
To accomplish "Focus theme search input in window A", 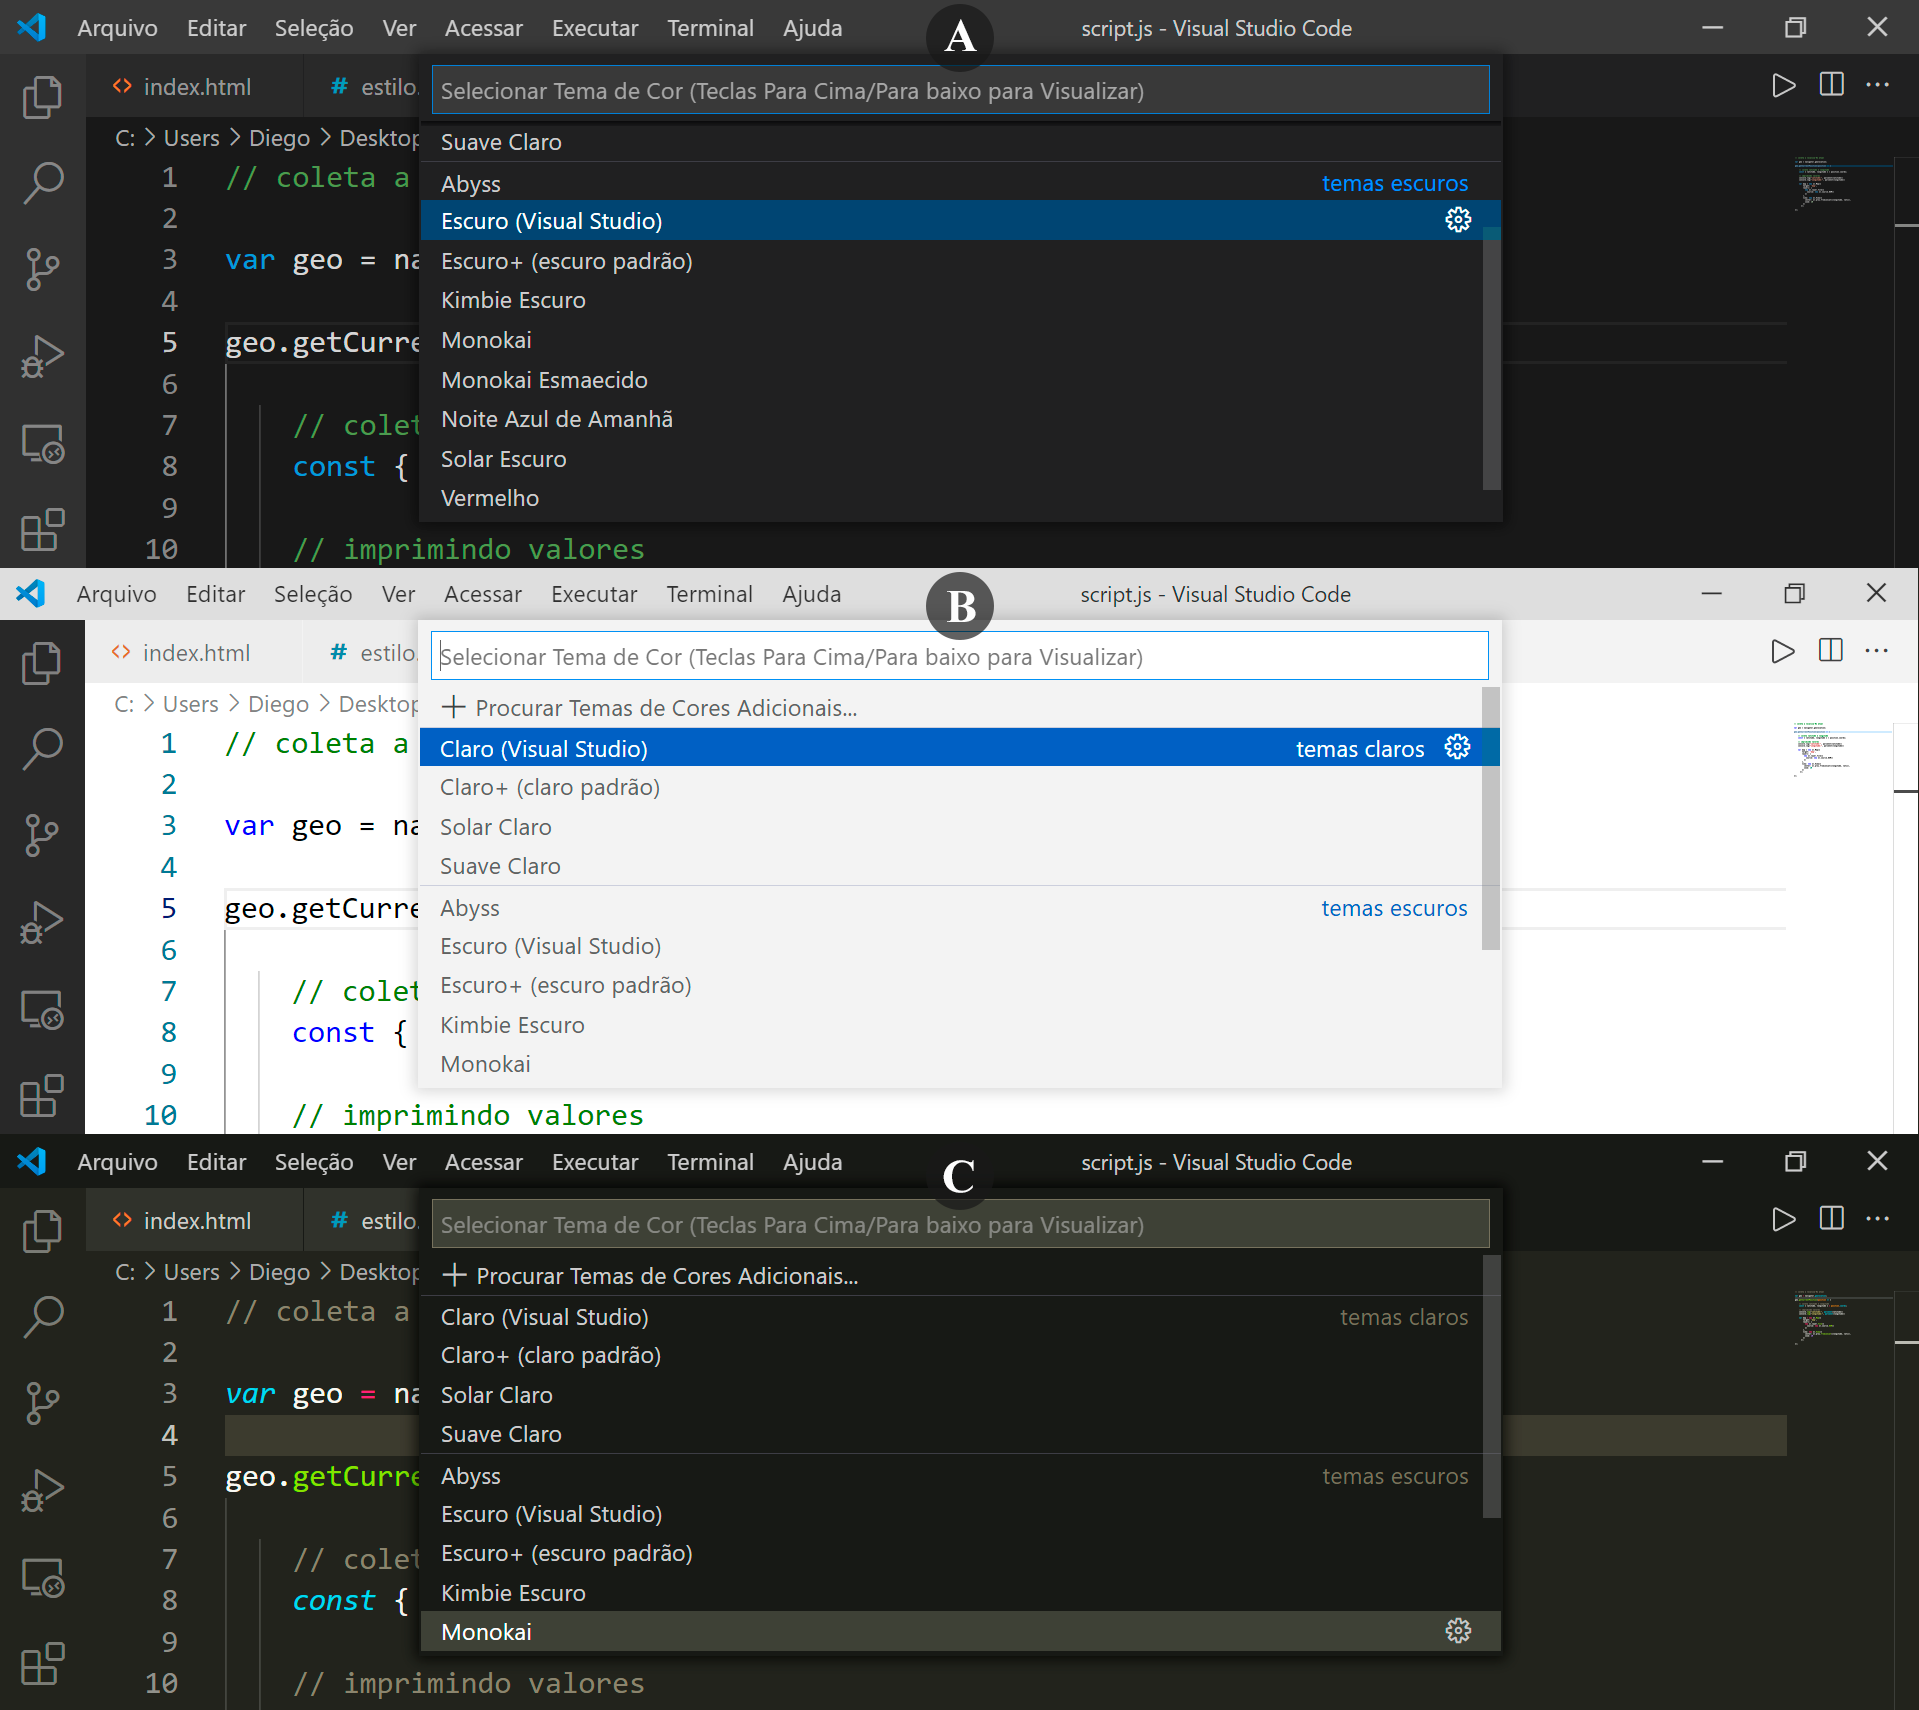I will (x=960, y=91).
